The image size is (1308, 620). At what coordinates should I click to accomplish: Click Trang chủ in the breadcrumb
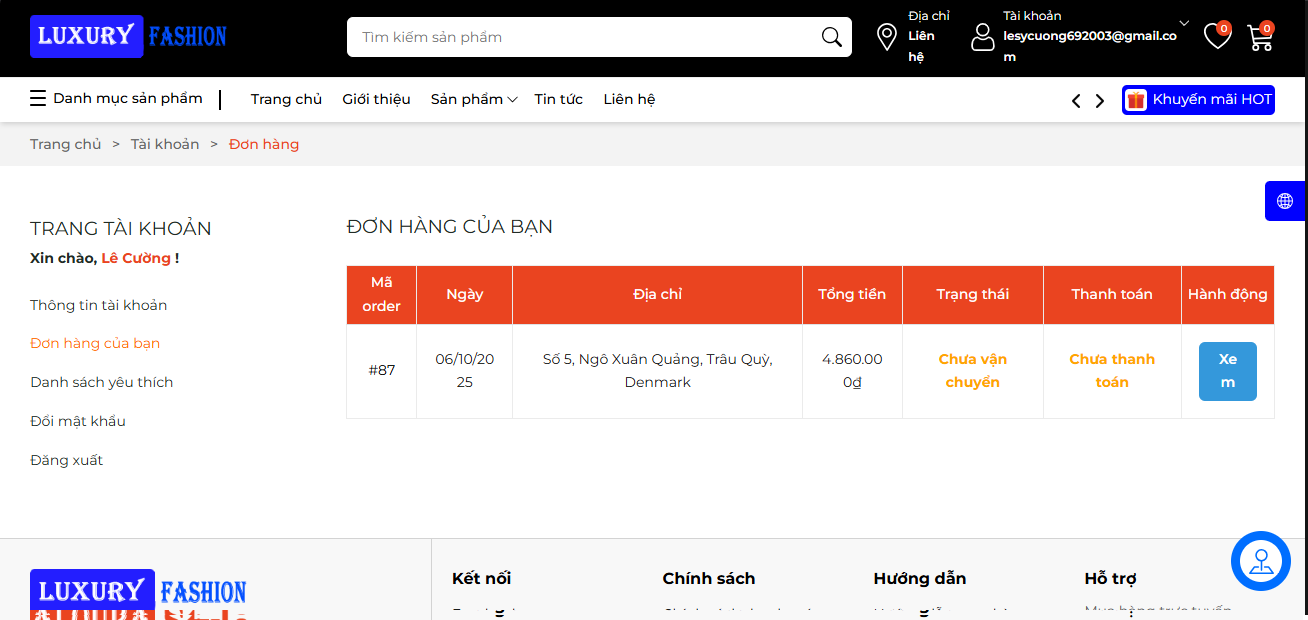(66, 144)
